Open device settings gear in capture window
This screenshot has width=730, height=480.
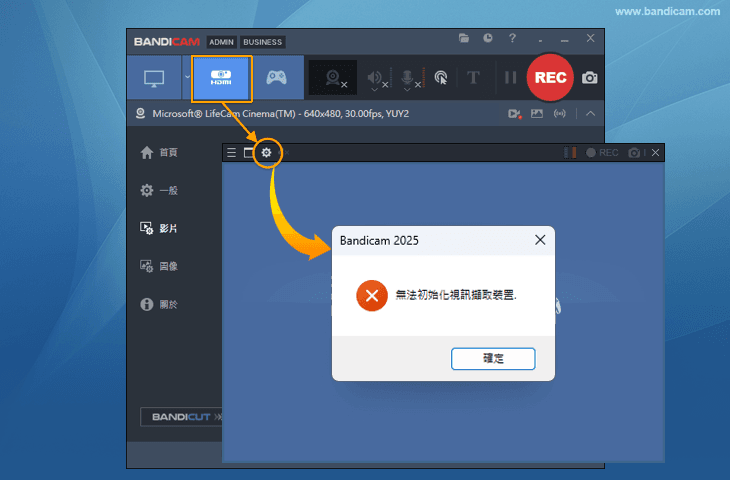pos(266,153)
